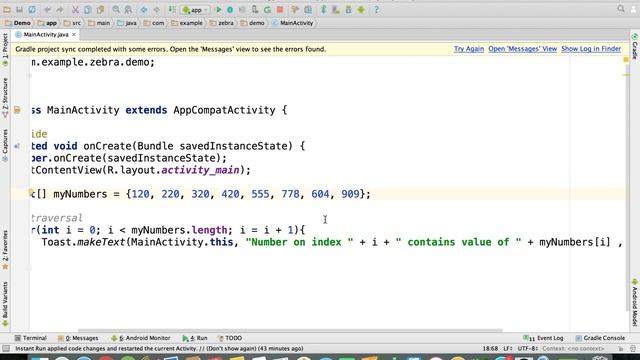Click the Make Project icon
The height and width of the screenshot is (360, 640).
click(172, 9)
